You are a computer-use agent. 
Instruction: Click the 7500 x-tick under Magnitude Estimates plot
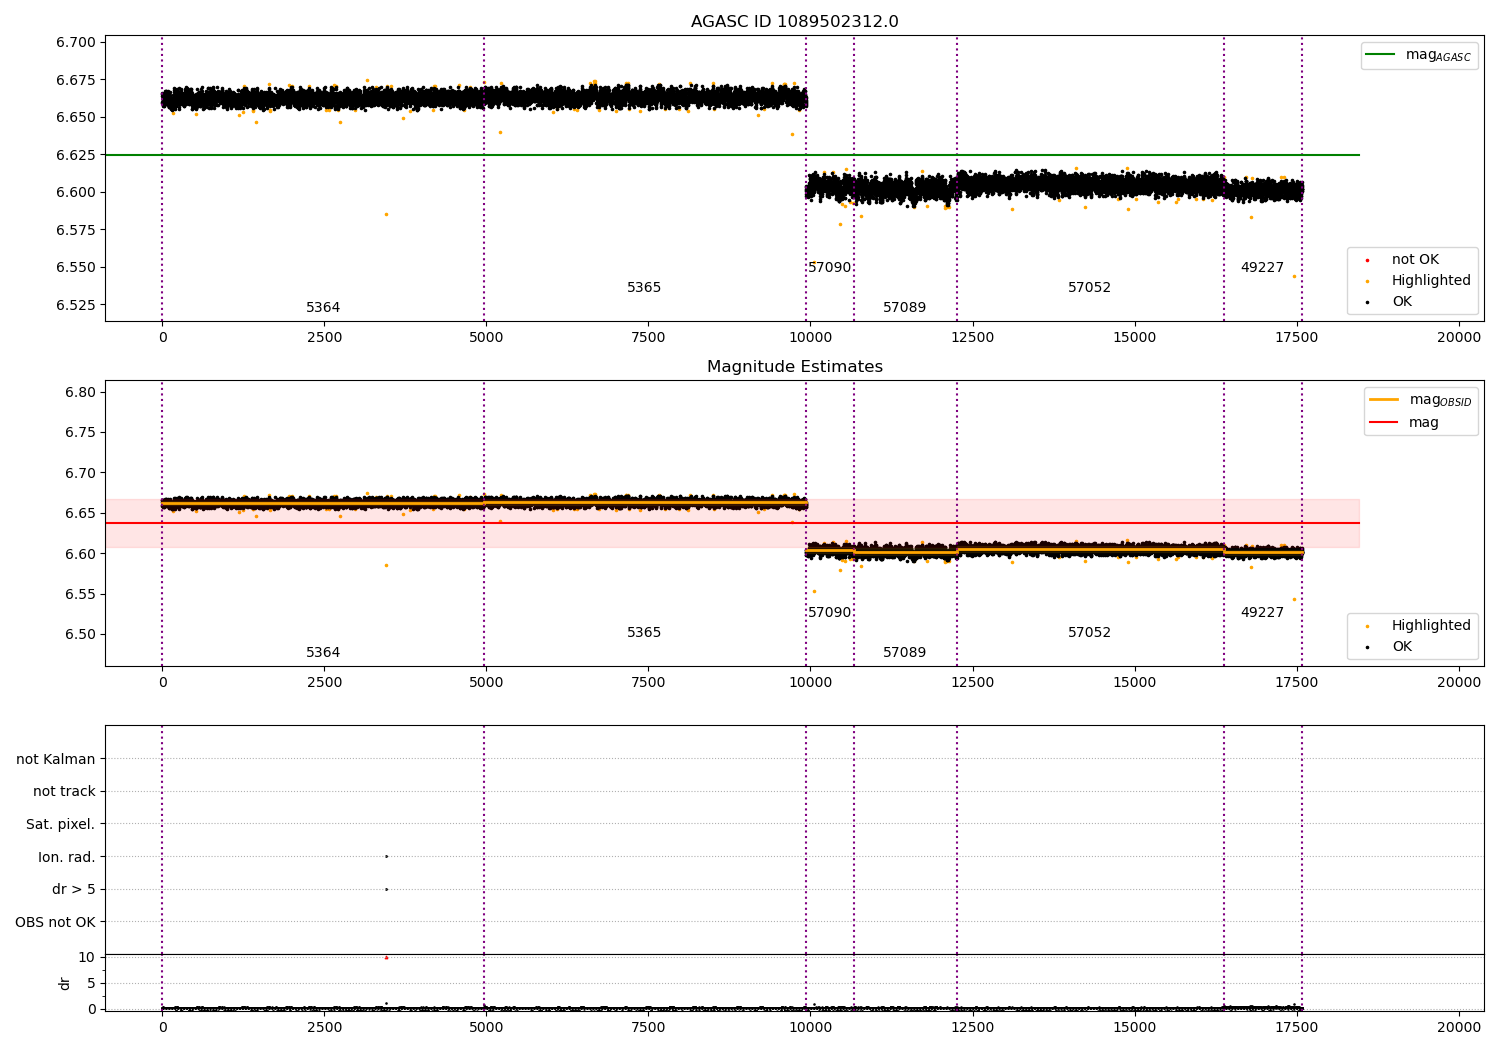[648, 683]
